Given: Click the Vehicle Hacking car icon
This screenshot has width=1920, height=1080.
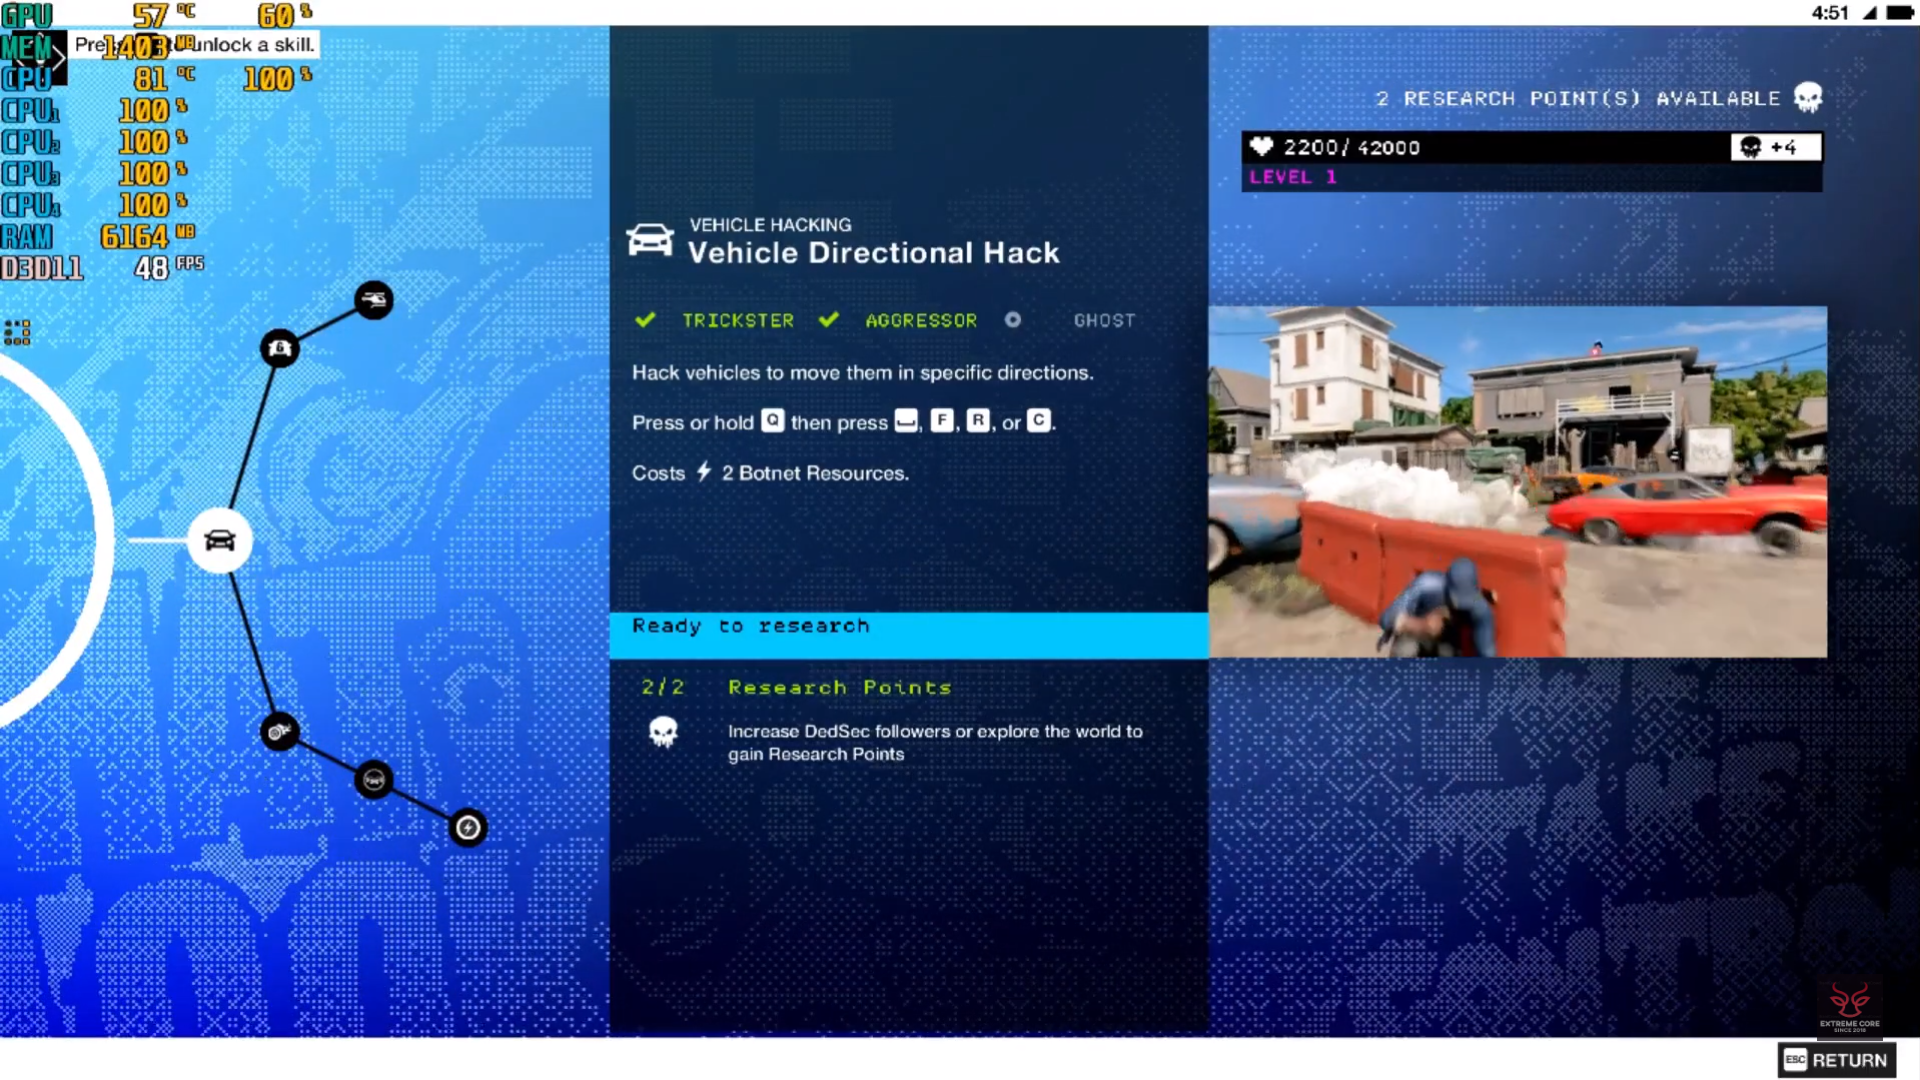Looking at the screenshot, I should [x=650, y=240].
